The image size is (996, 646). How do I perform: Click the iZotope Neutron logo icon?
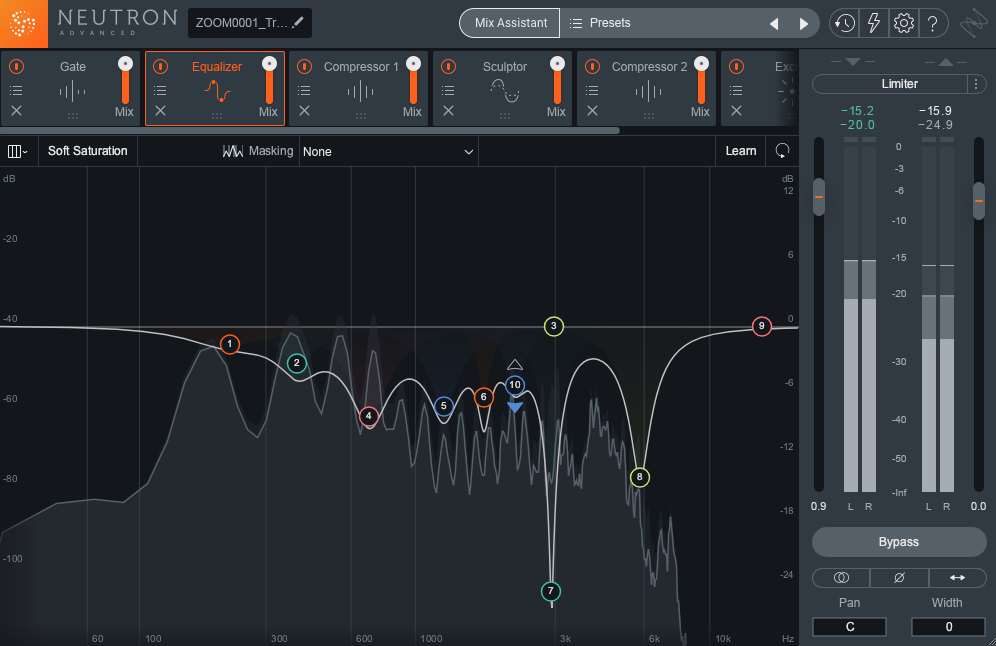24,24
